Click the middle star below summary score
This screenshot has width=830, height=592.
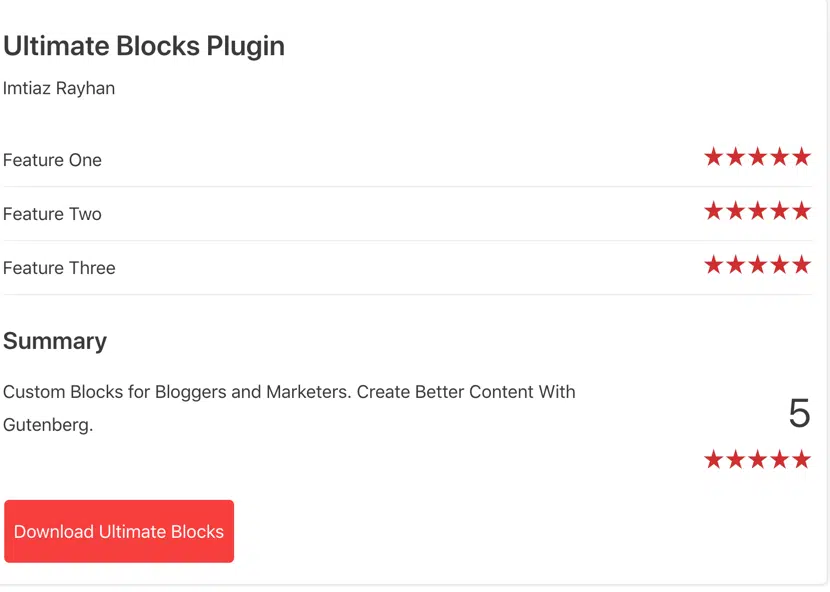tap(757, 459)
